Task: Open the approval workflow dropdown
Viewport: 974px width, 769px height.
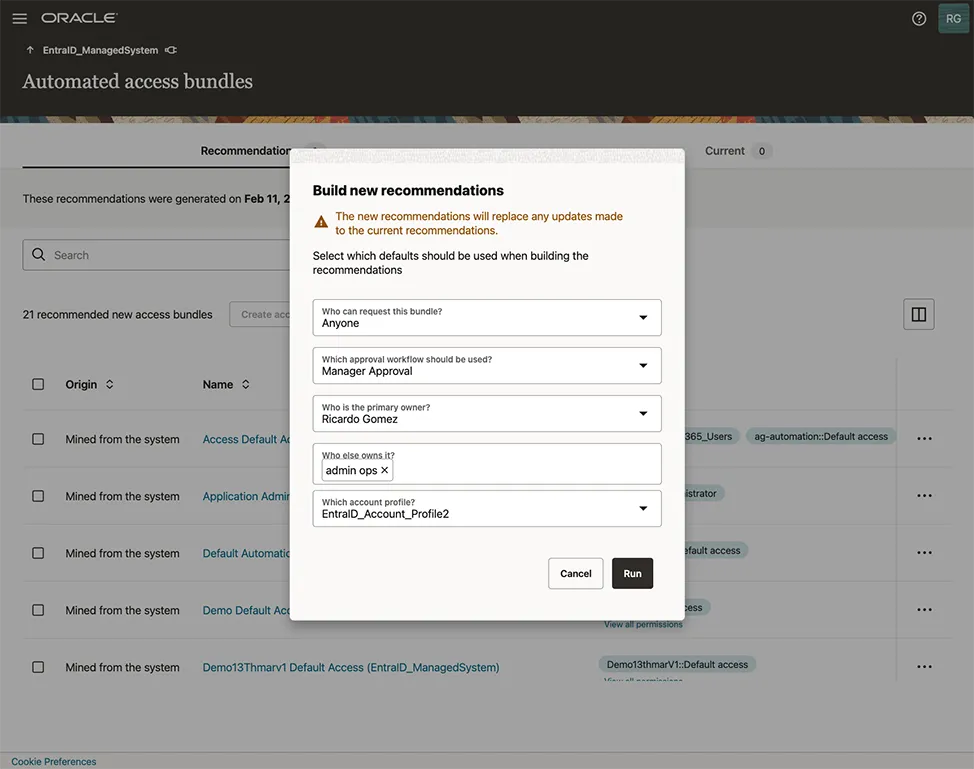Action: [x=643, y=366]
